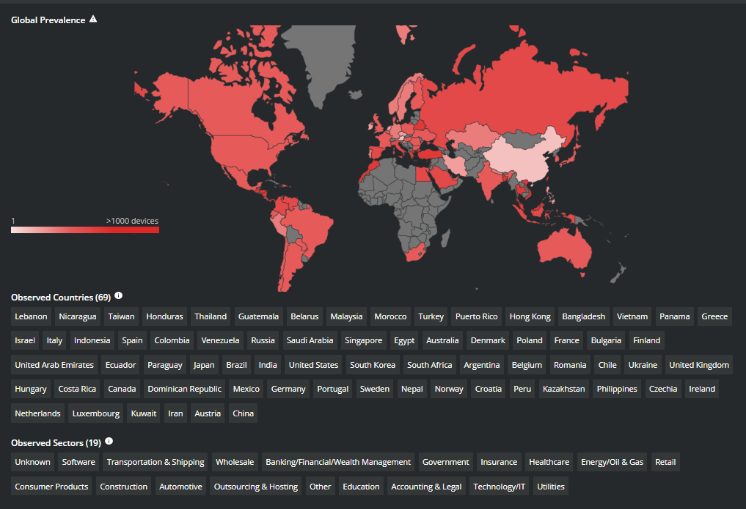Click the Government sector tag
Image resolution: width=746 pixels, height=509 pixels.
tap(446, 462)
